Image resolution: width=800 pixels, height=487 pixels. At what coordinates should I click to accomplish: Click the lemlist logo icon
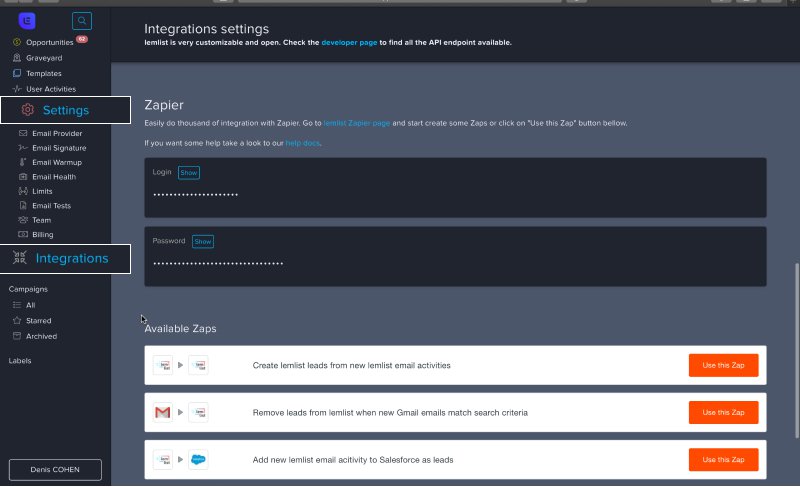click(x=27, y=21)
